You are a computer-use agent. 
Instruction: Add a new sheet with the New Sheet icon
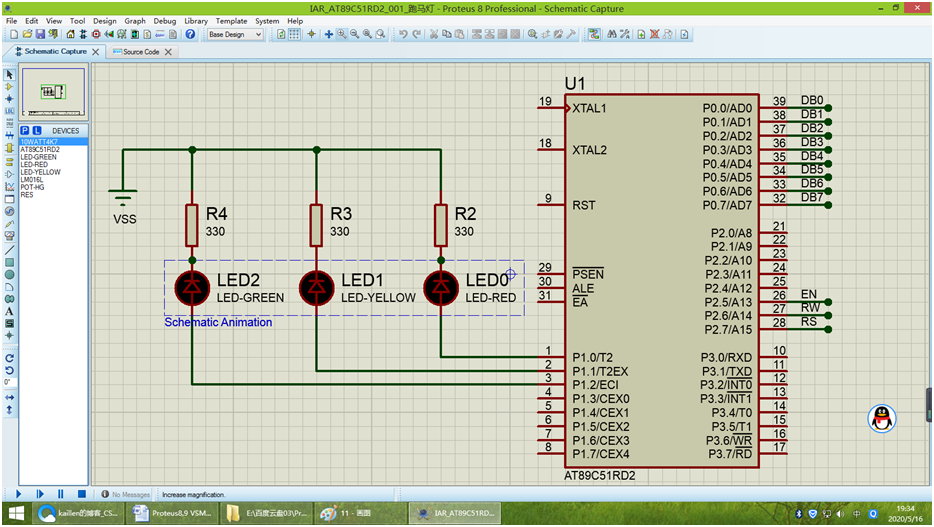click(642, 35)
